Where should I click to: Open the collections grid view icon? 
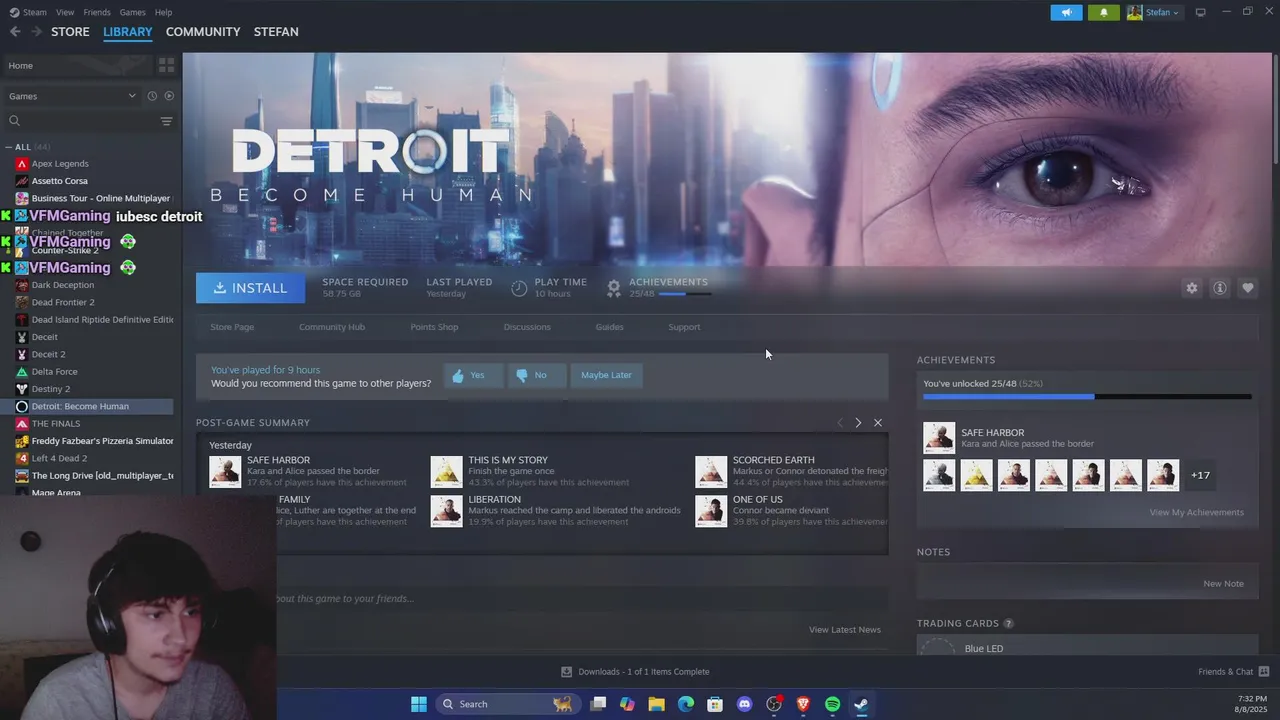click(166, 65)
